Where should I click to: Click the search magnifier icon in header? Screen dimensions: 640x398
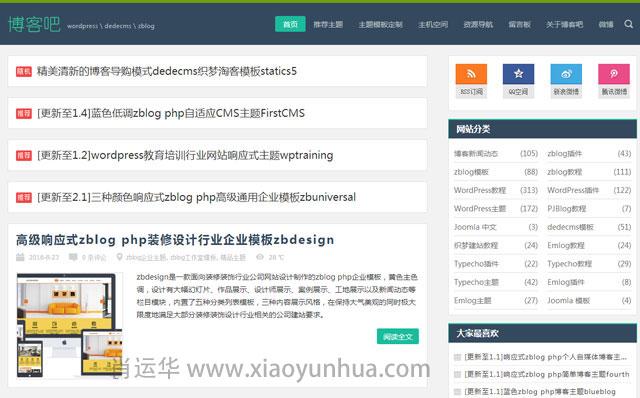coord(629,24)
